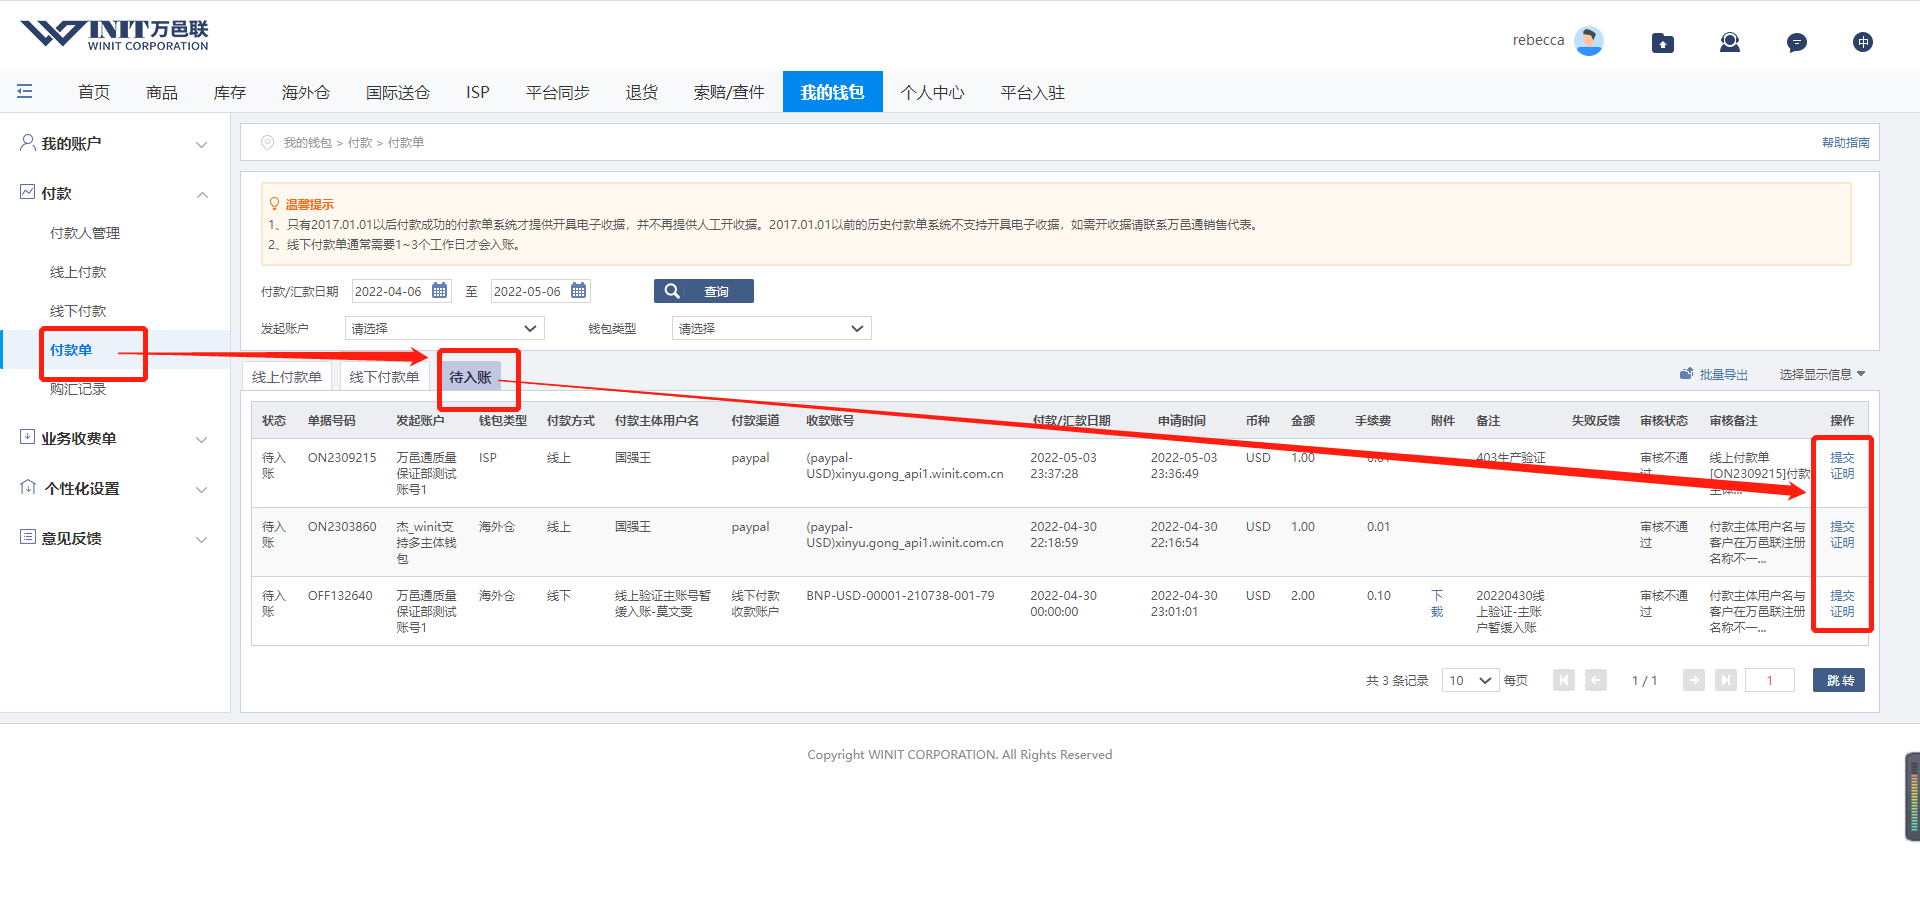
Task: Open the 个人中心 menu
Action: pyautogui.click(x=933, y=92)
